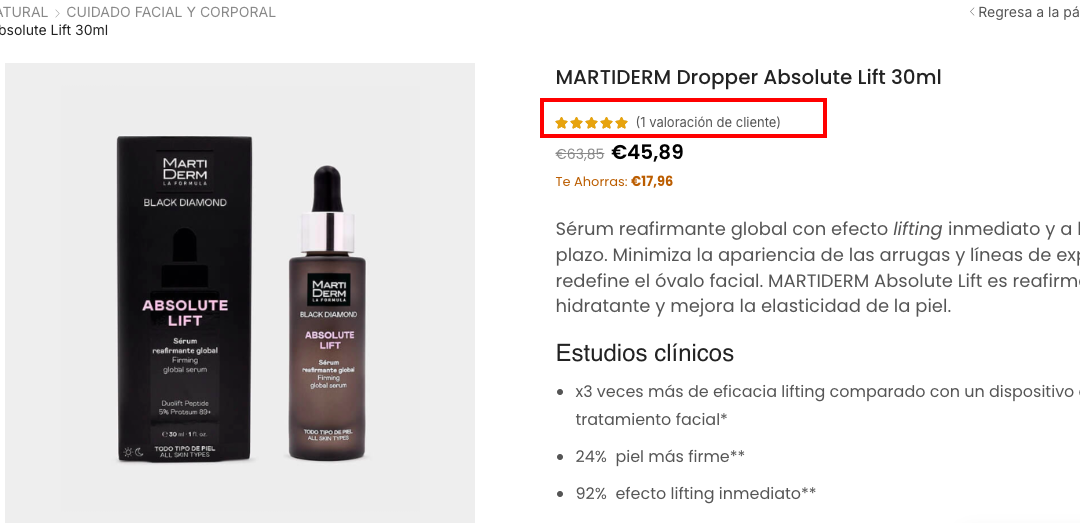Click the sun icon on the black box
This screenshot has height=523, width=1080.
[x=127, y=452]
